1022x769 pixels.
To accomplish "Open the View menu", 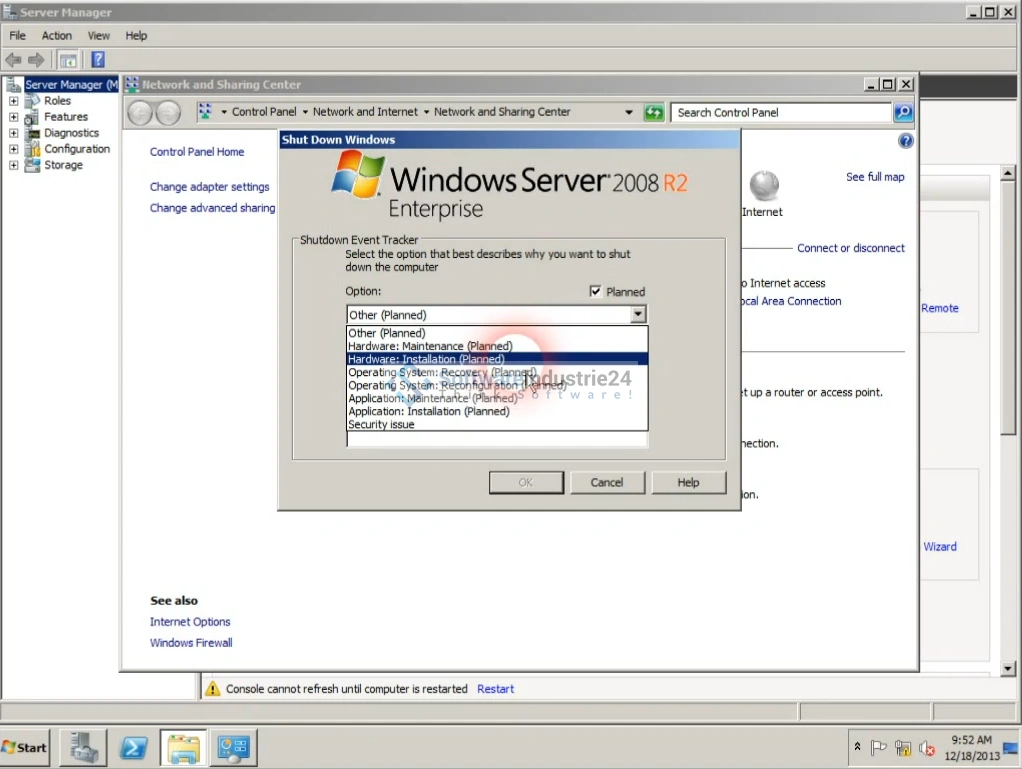I will [98, 35].
